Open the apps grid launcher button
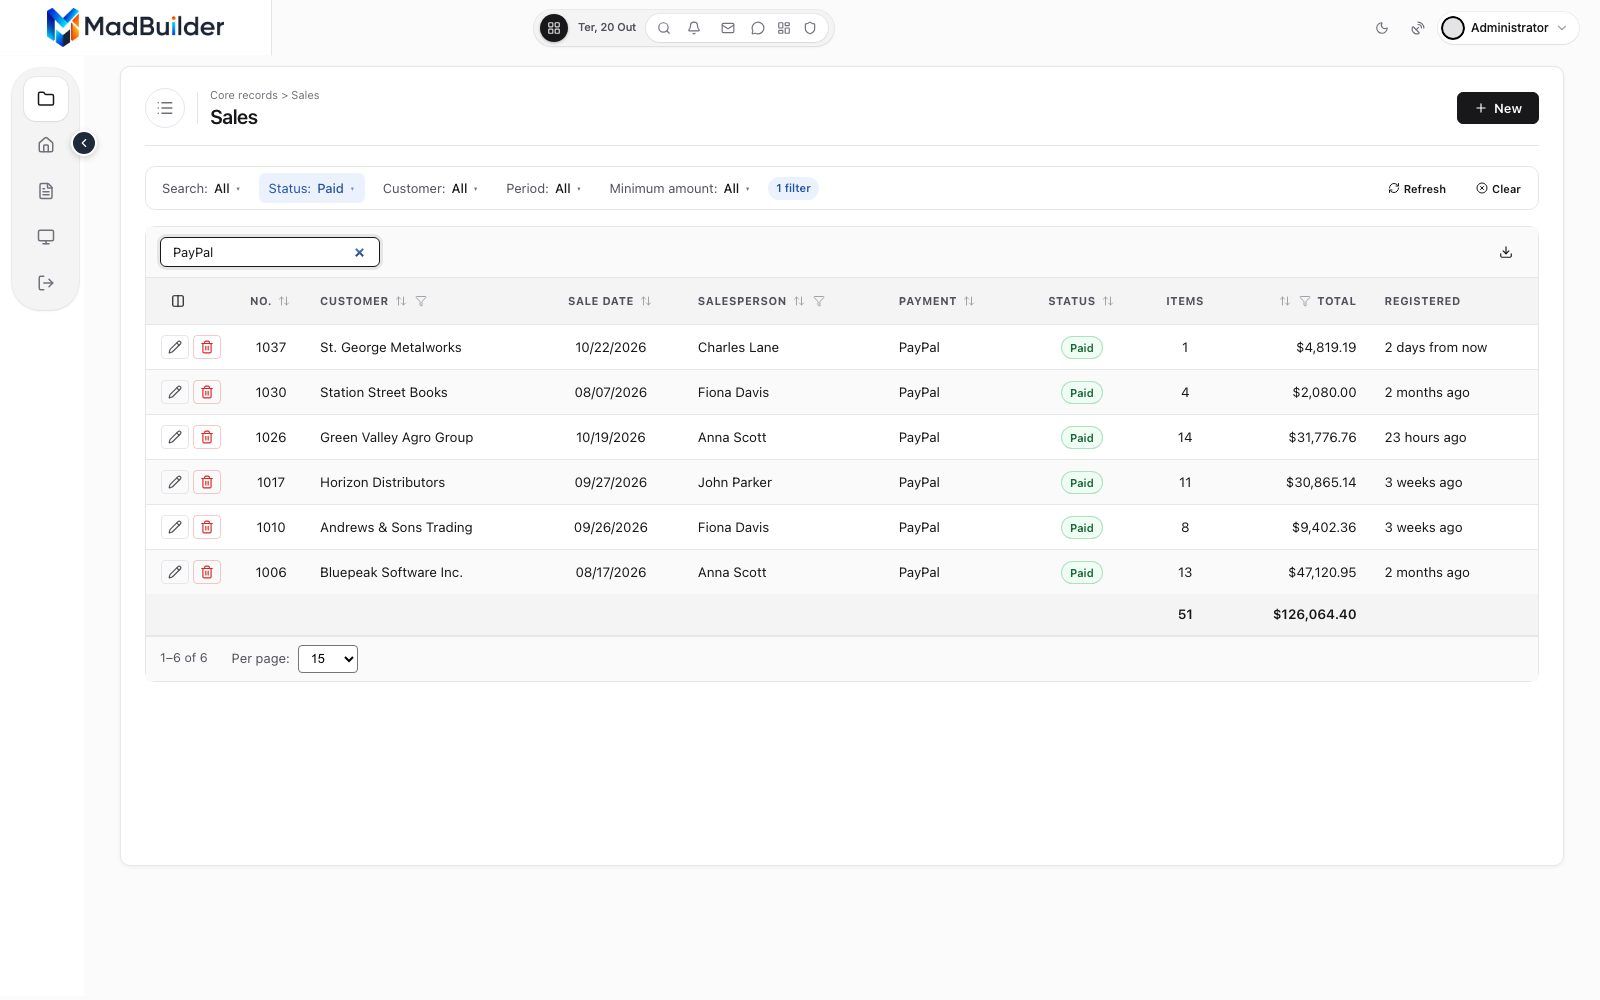Viewport: 1600px width, 1000px height. pos(554,28)
